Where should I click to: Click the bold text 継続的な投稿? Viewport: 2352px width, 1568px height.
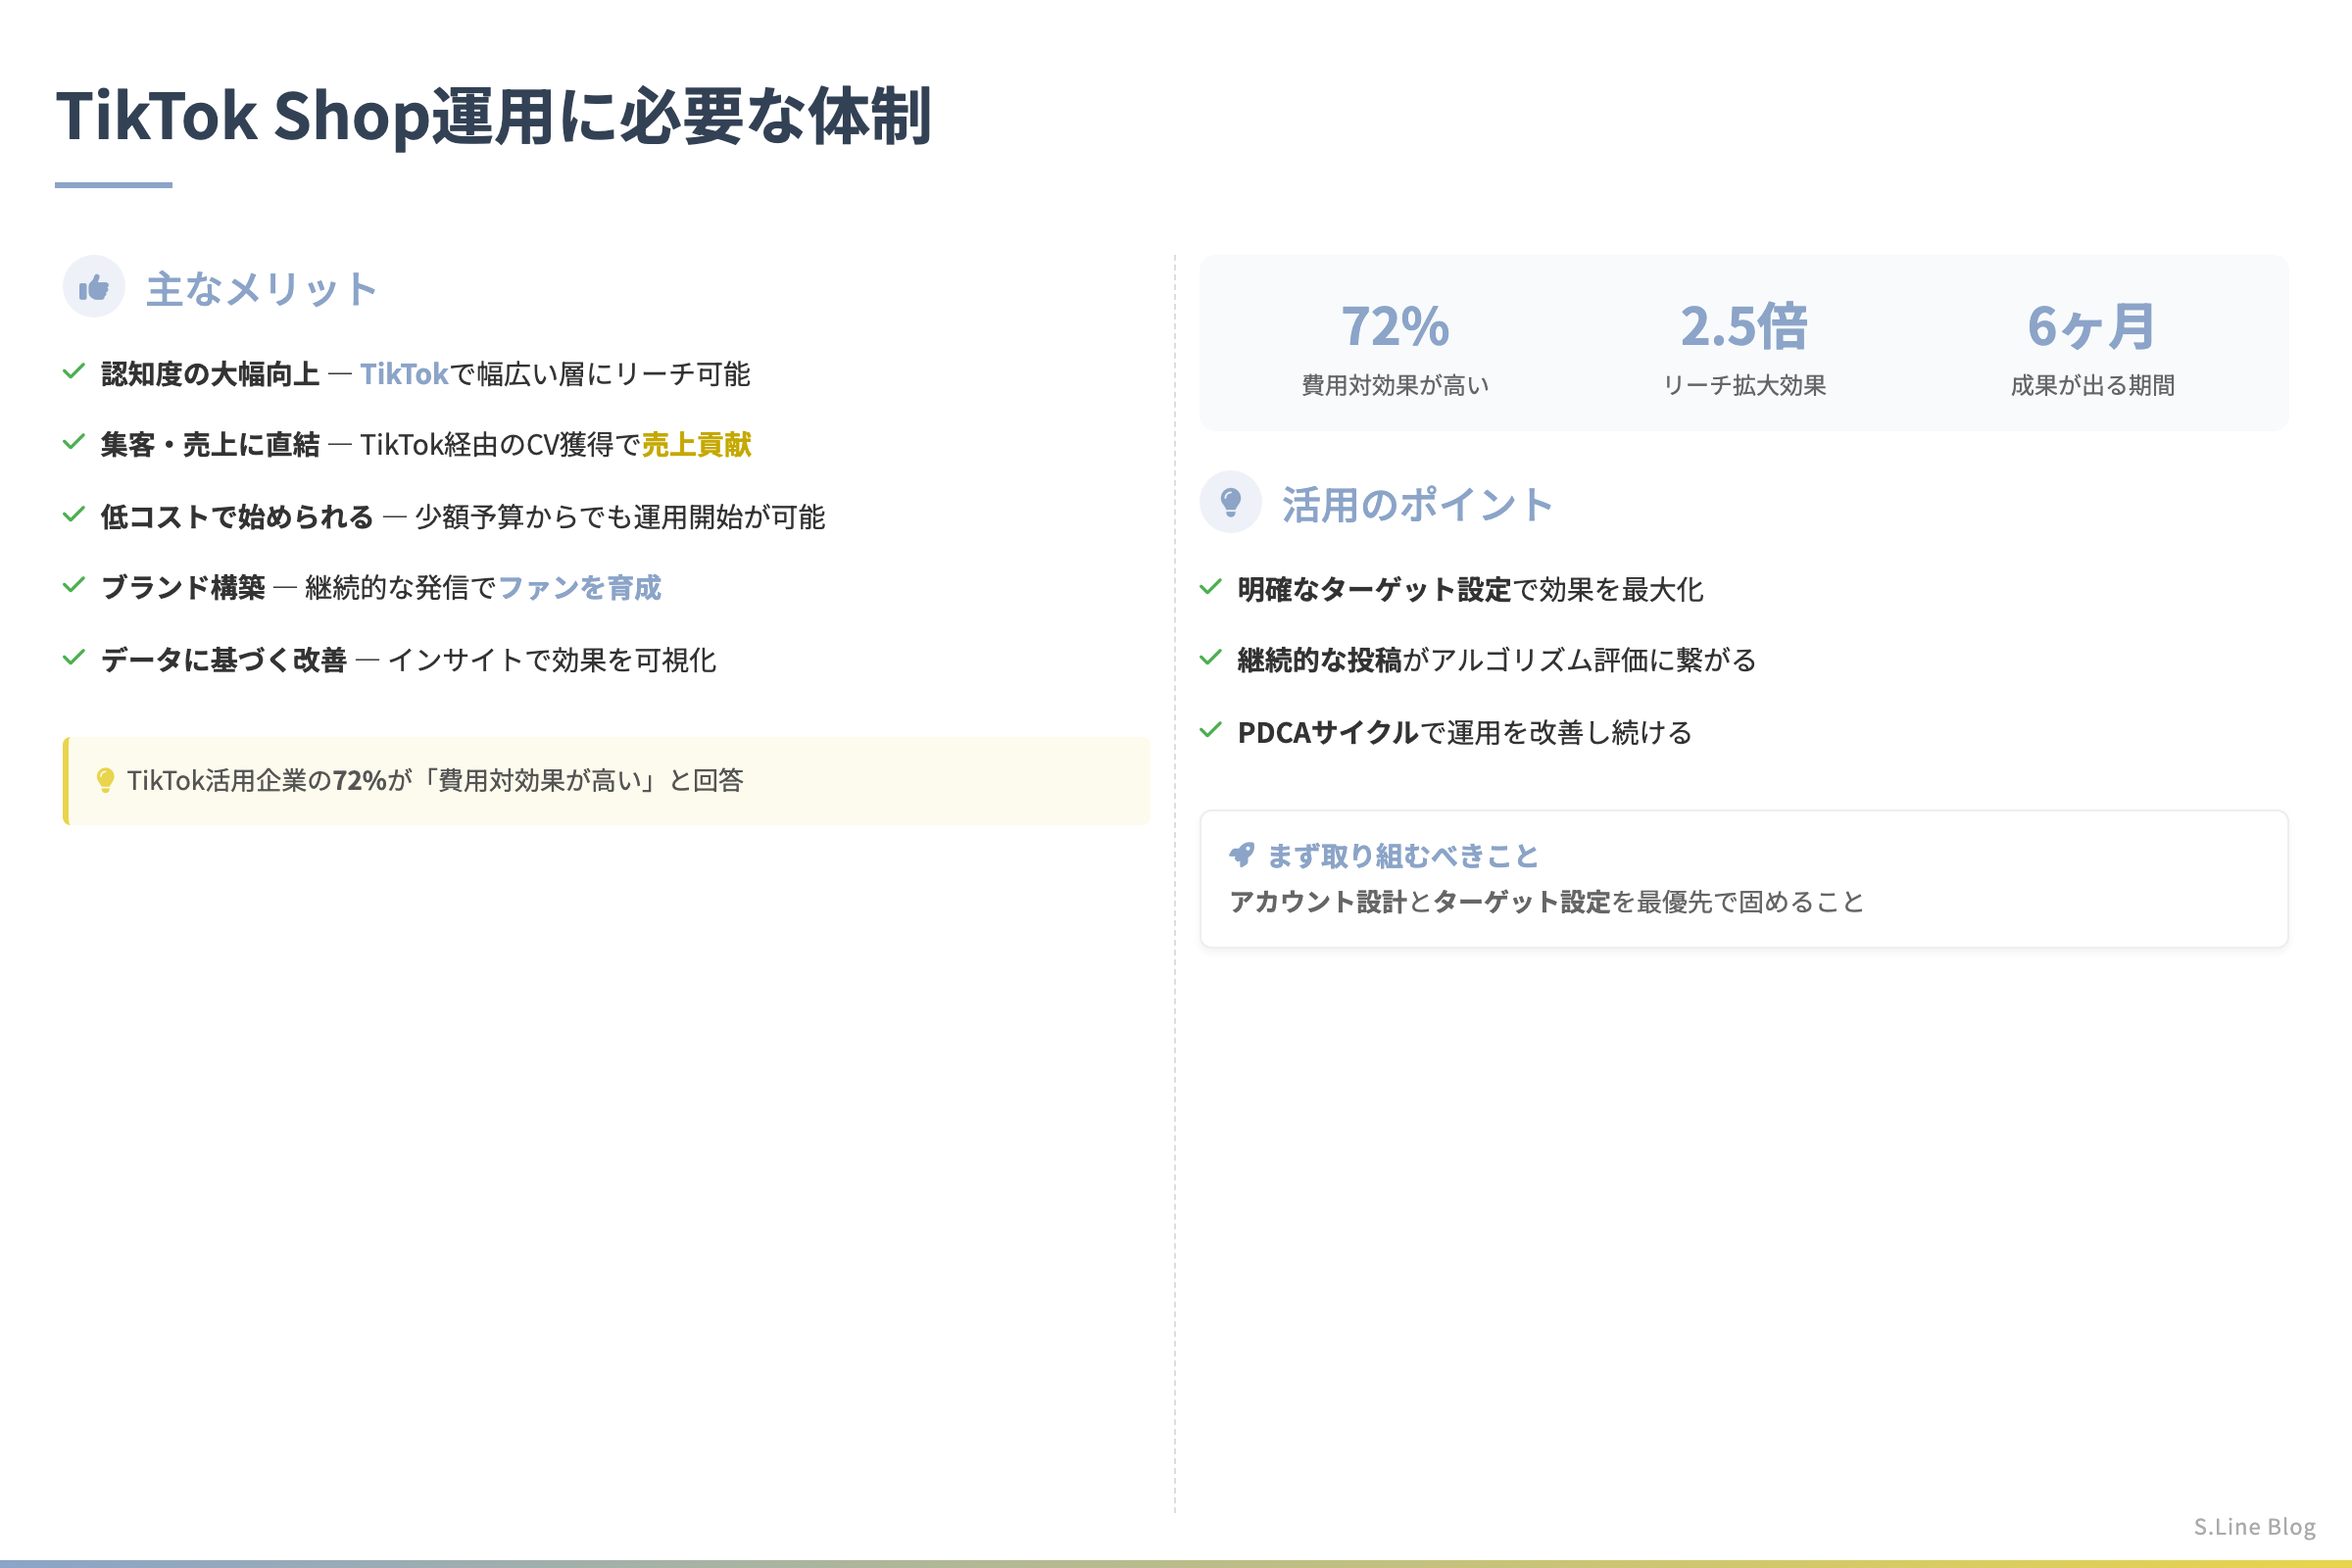(x=1320, y=660)
